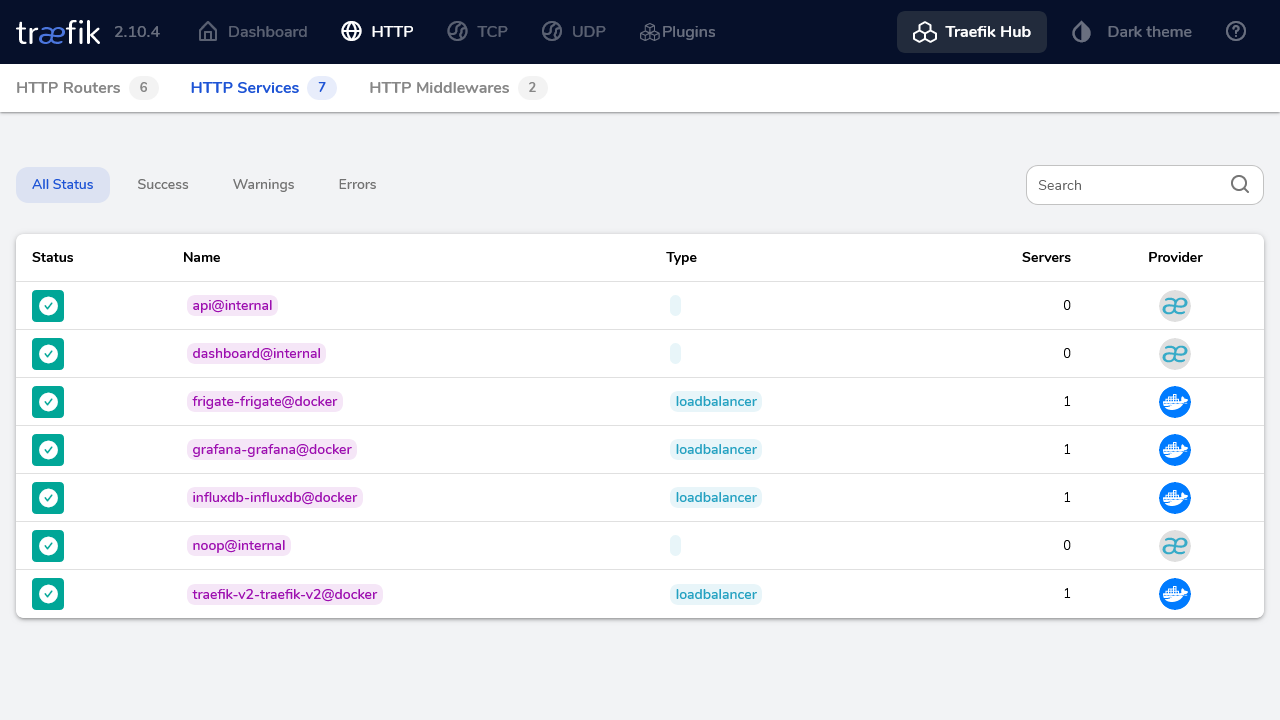The height and width of the screenshot is (720, 1280).
Task: Click the Docker provider icon for frigate-frigate@docker
Action: click(x=1174, y=402)
